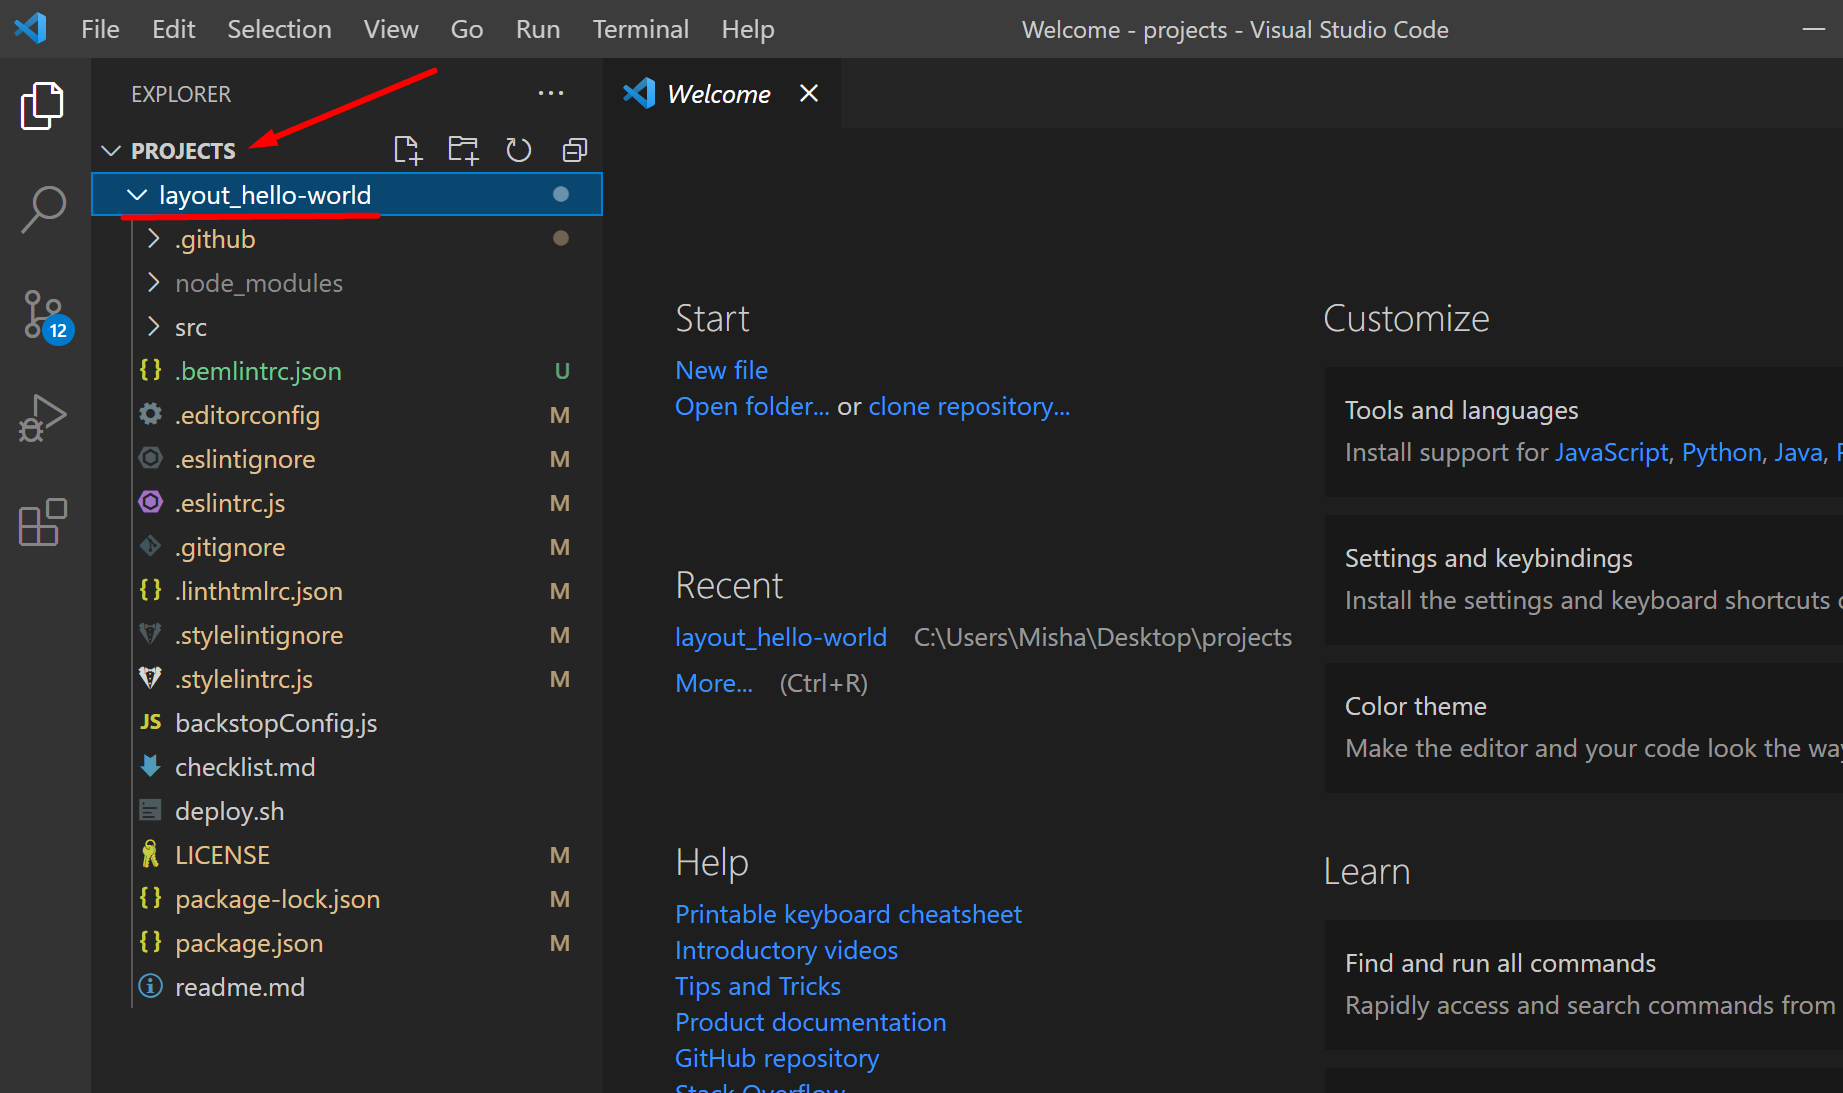Click the M status of LICENSE
The image size is (1843, 1093).
[560, 855]
